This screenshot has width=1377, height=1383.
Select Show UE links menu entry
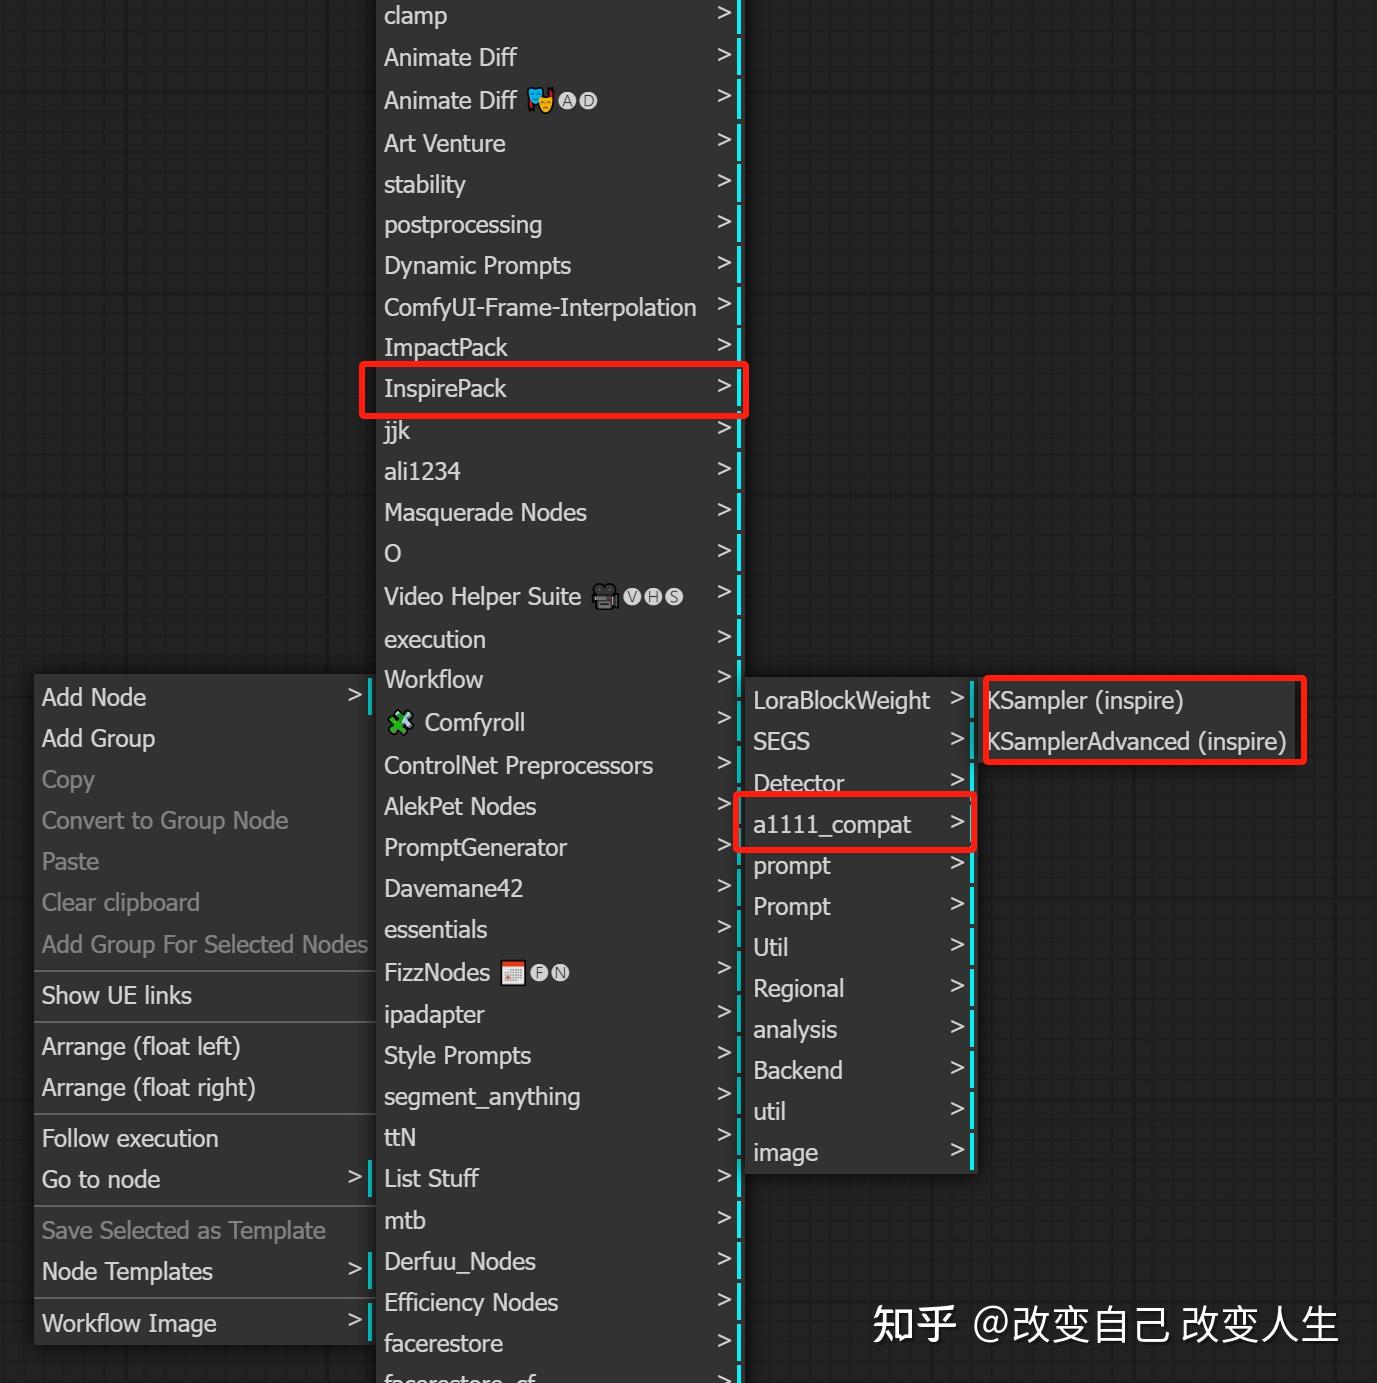[203, 995]
